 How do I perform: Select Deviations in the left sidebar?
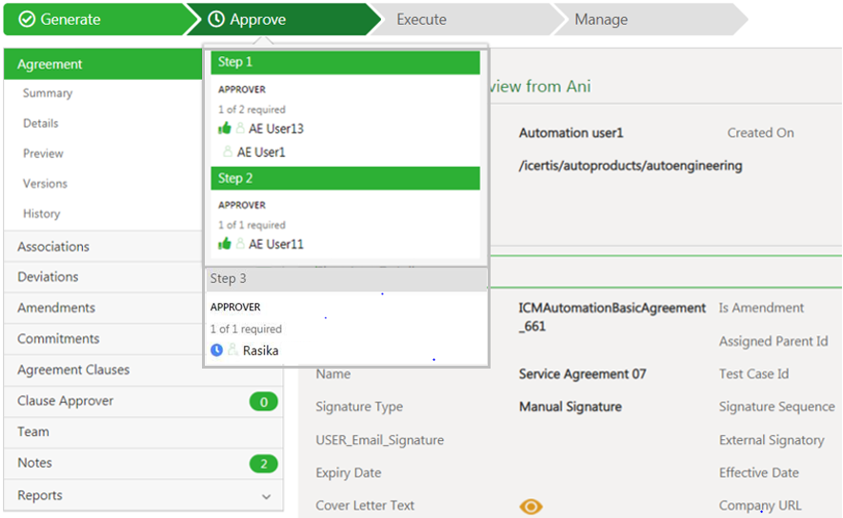point(48,277)
